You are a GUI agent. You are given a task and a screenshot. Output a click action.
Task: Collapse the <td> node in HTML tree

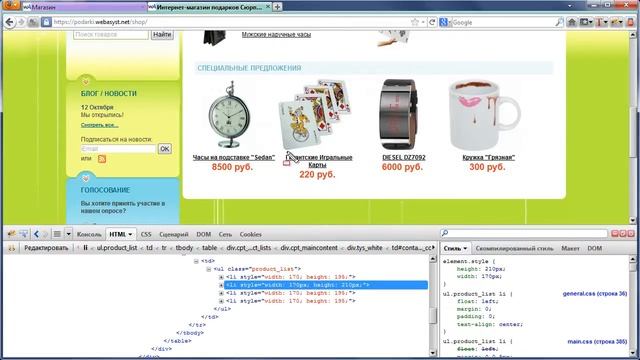(x=196, y=261)
